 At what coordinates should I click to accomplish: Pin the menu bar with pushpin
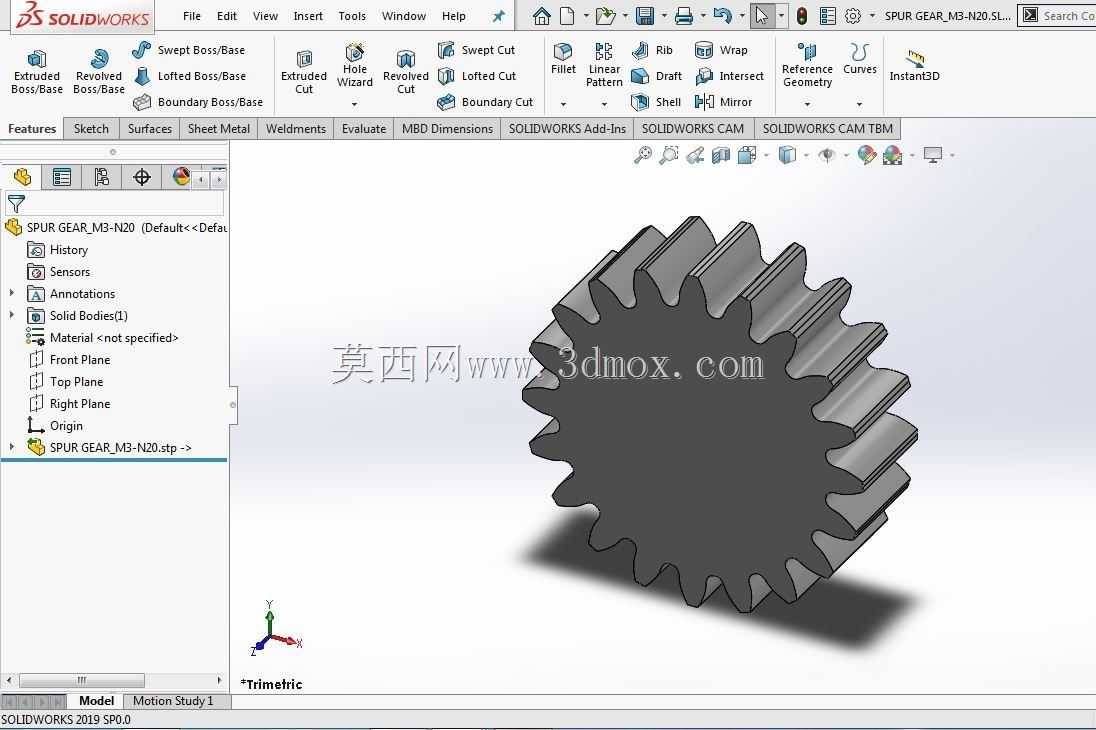(x=498, y=15)
